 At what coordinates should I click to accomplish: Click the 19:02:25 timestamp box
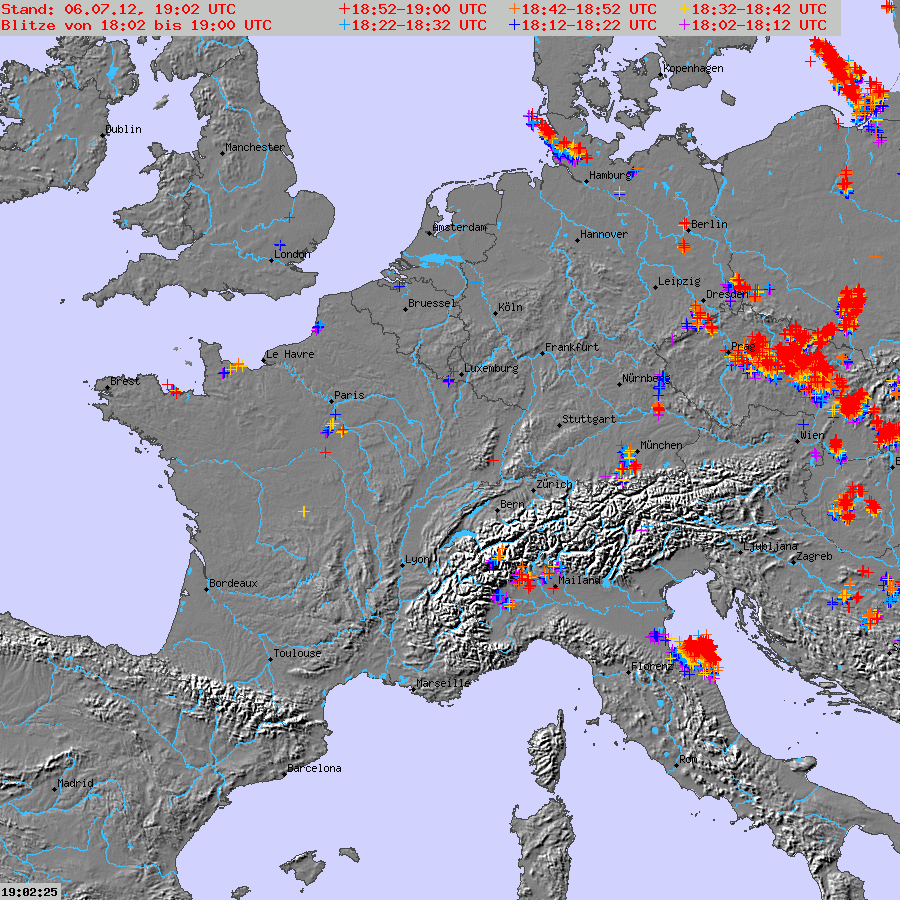coord(30,892)
